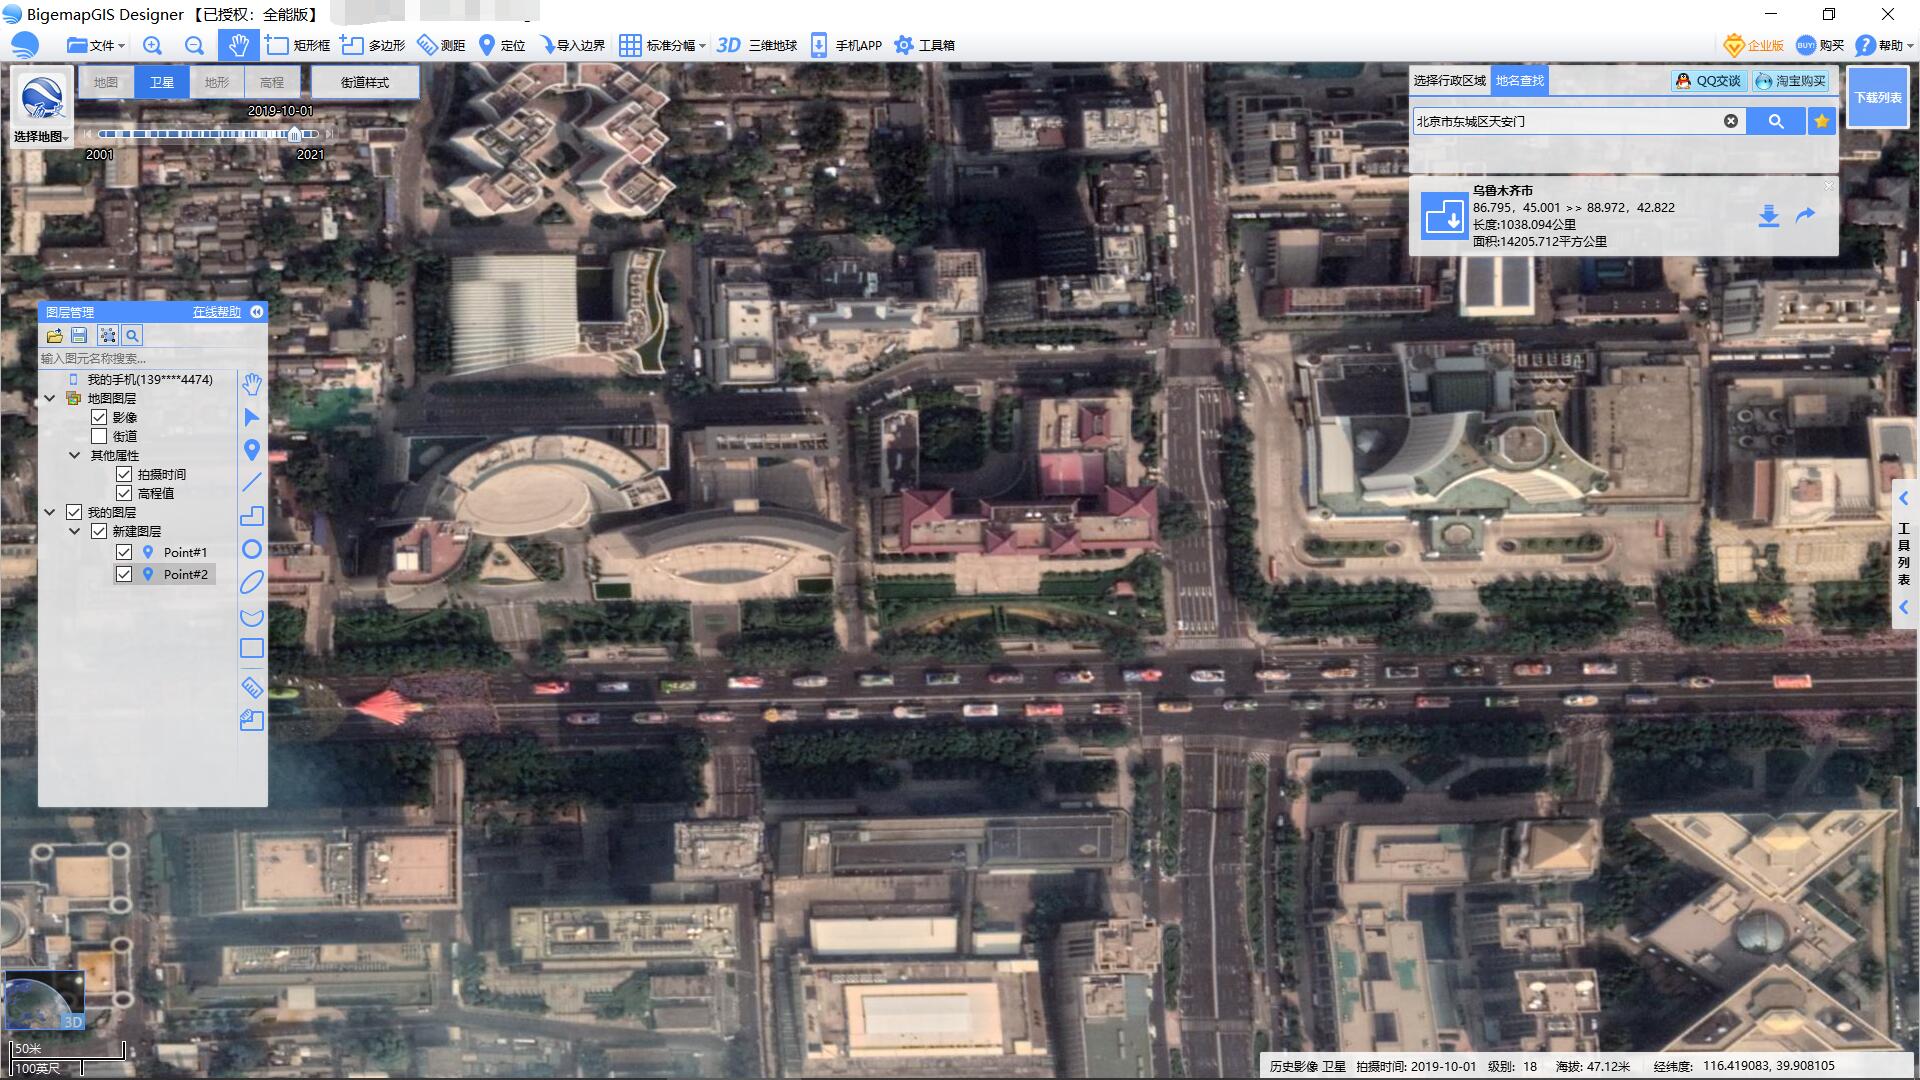
Task: Click download icon for 乌鲁木齐市 result
Action: tap(1768, 216)
